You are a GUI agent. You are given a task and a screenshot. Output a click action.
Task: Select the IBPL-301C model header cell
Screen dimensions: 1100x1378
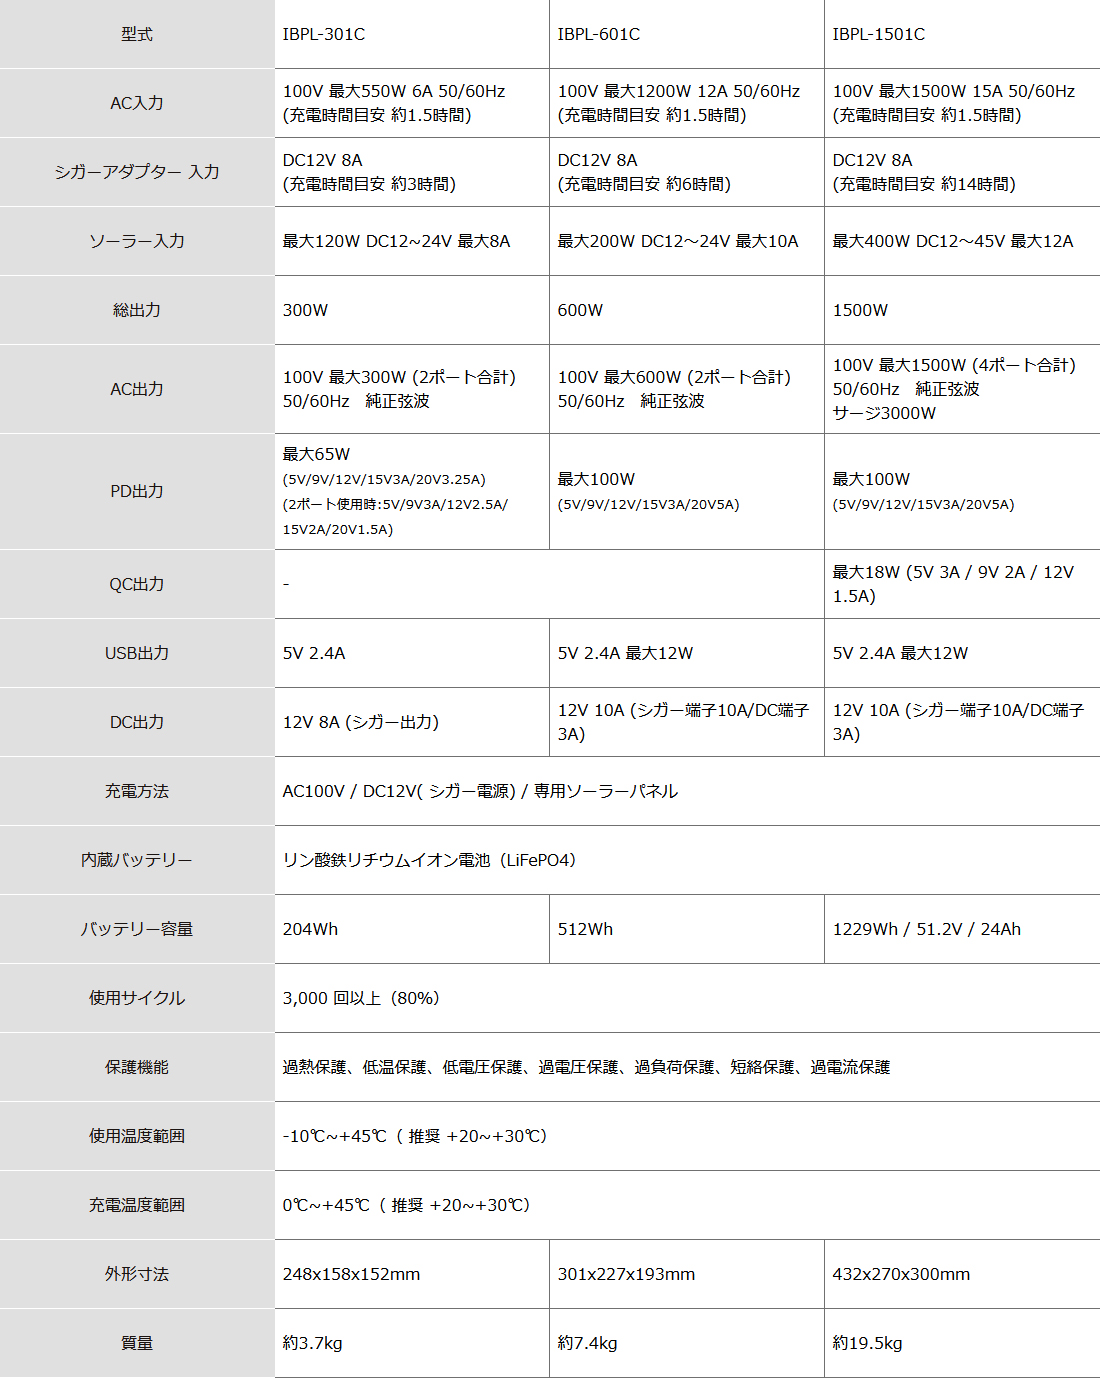click(x=412, y=34)
